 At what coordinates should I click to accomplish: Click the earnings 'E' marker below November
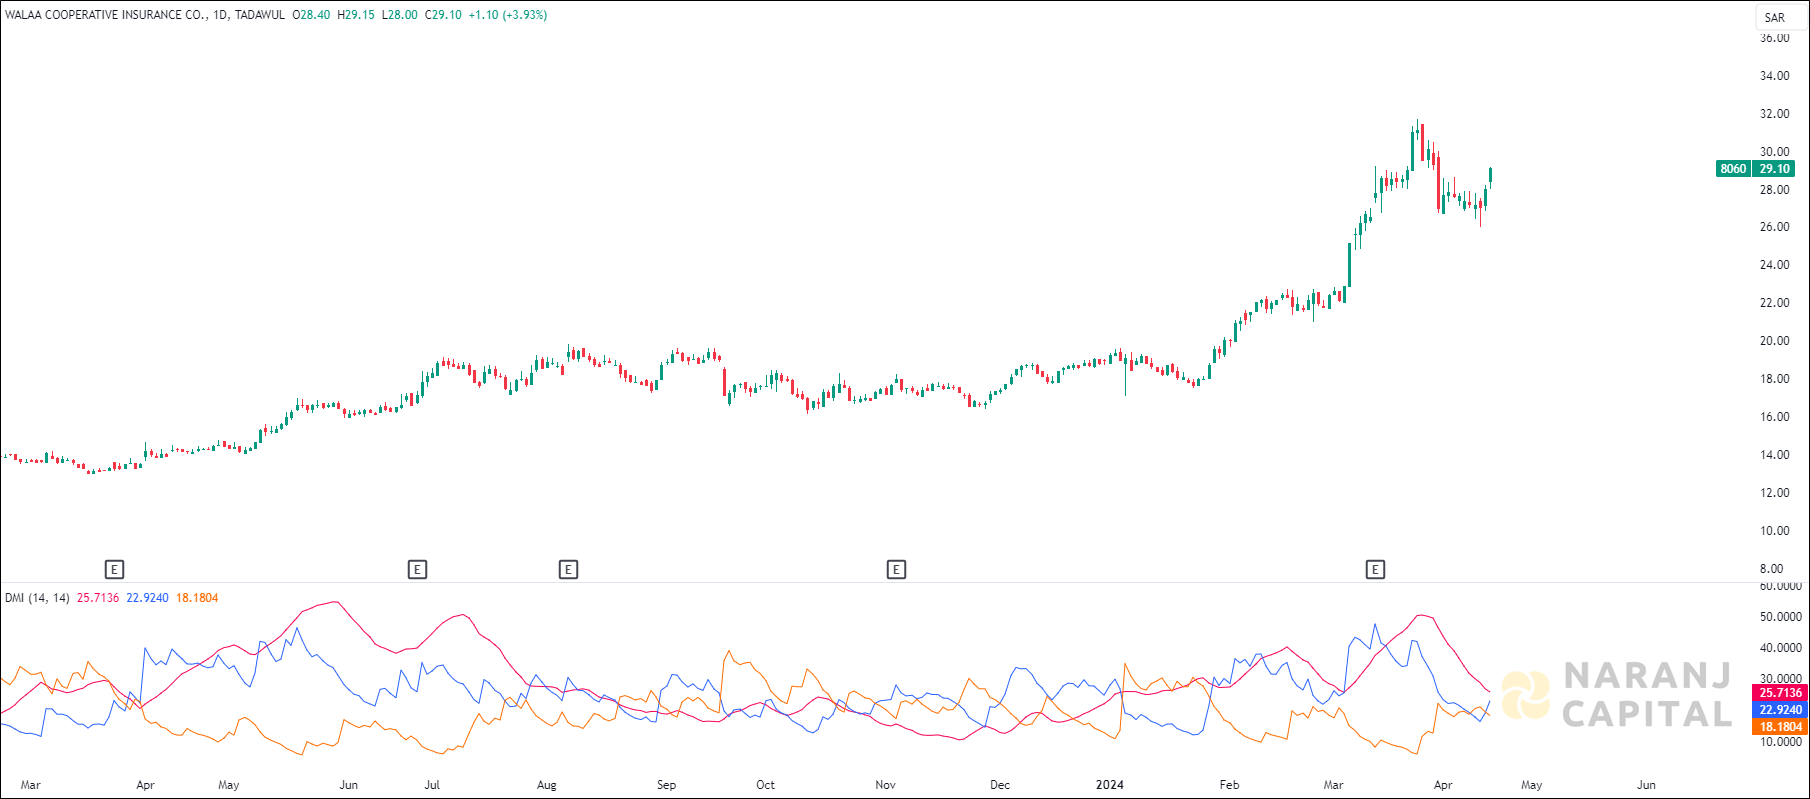click(x=896, y=570)
